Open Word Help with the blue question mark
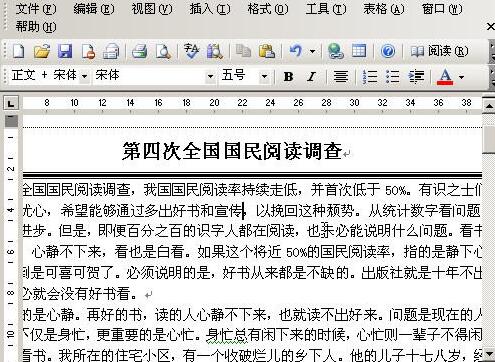 (x=388, y=51)
